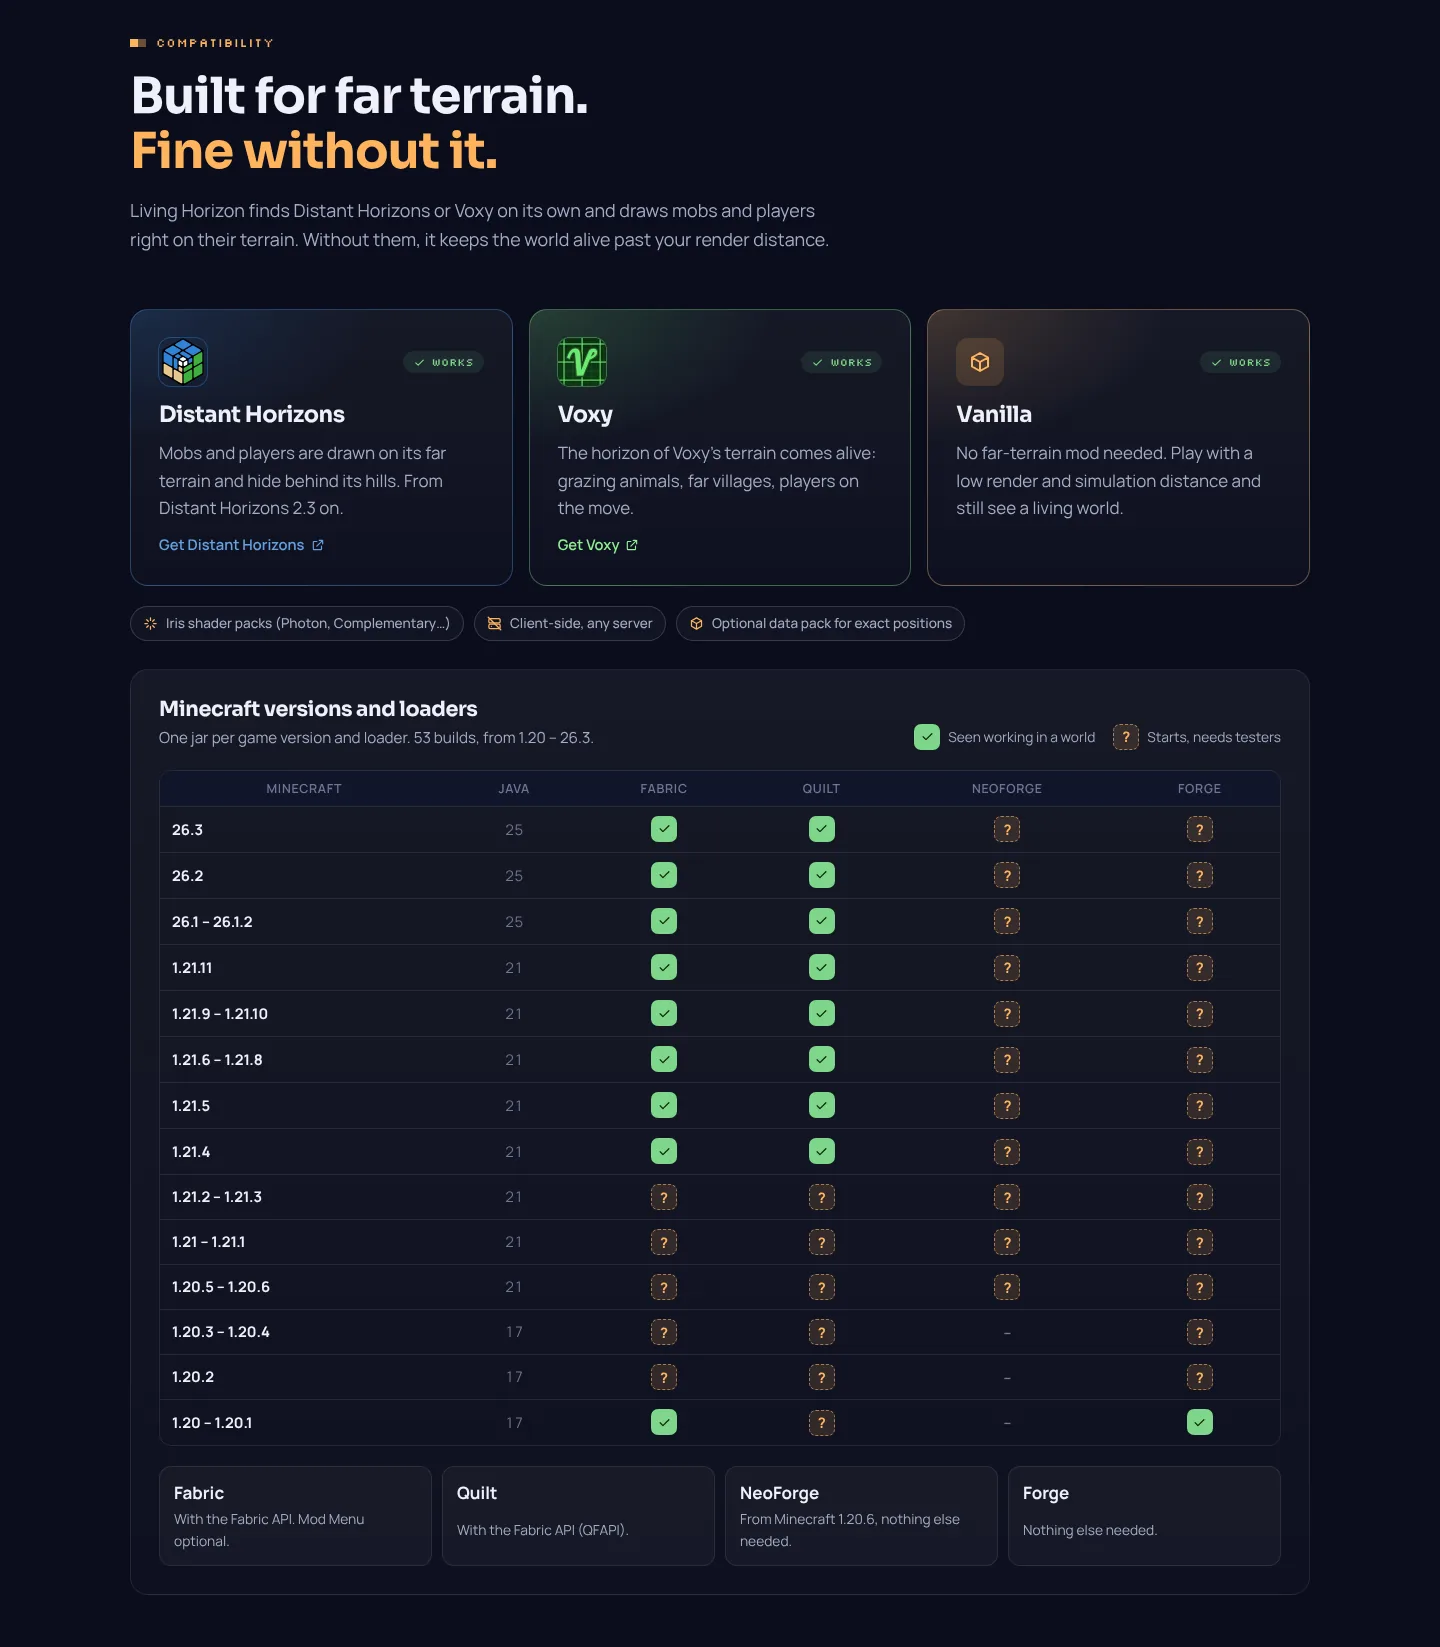Viewport: 1440px width, 1647px height.
Task: Click the Distant Horizons cube logo icon
Action: click(183, 362)
